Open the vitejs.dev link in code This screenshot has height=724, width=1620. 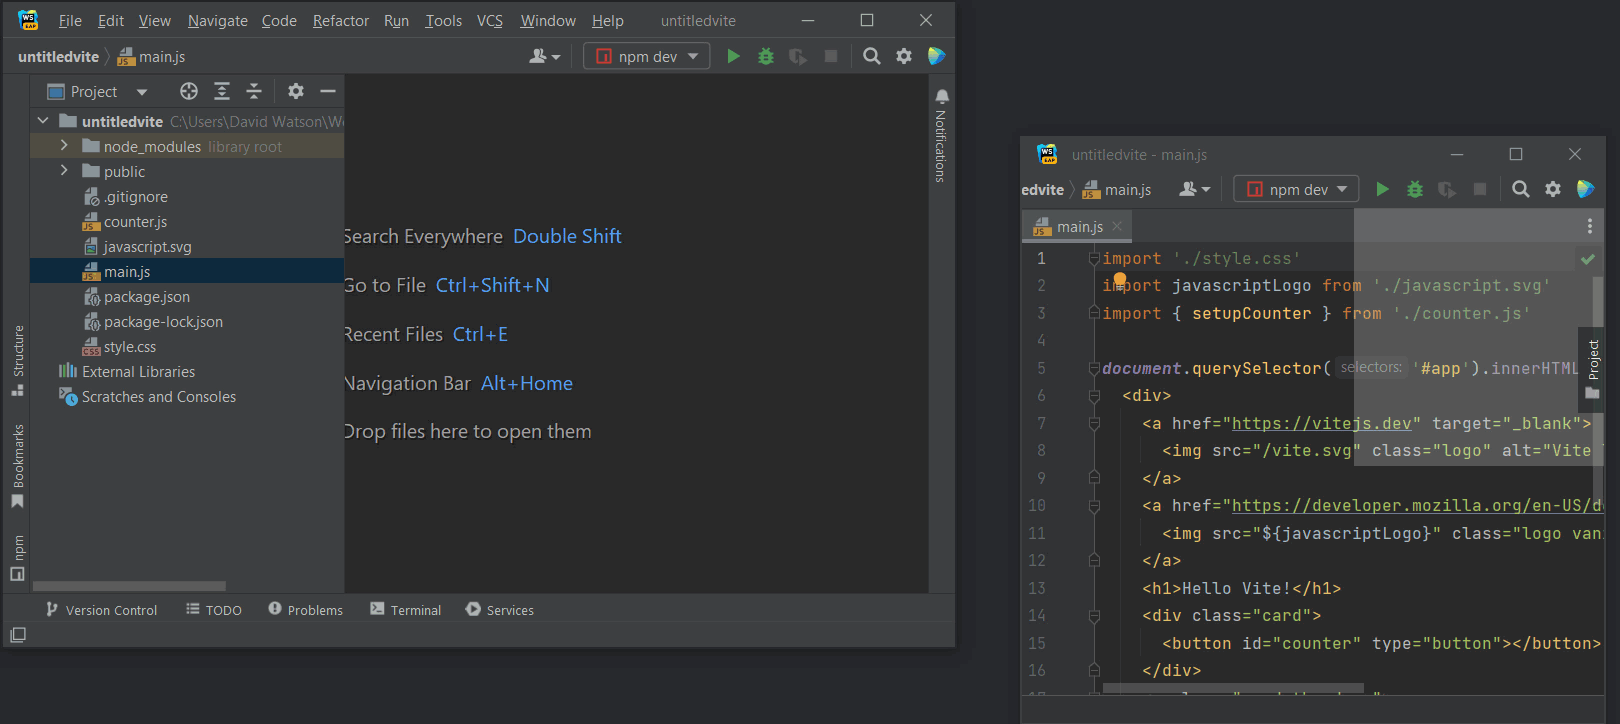coord(1321,424)
